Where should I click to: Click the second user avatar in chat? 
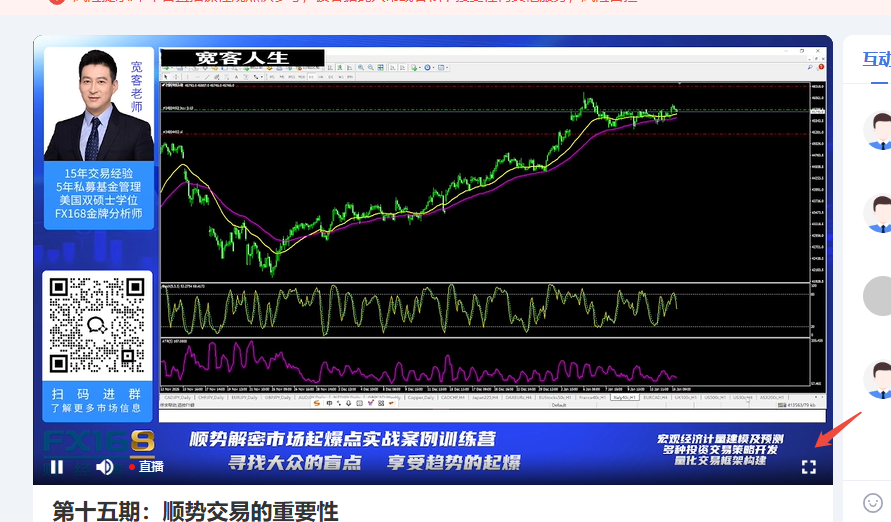[879, 214]
